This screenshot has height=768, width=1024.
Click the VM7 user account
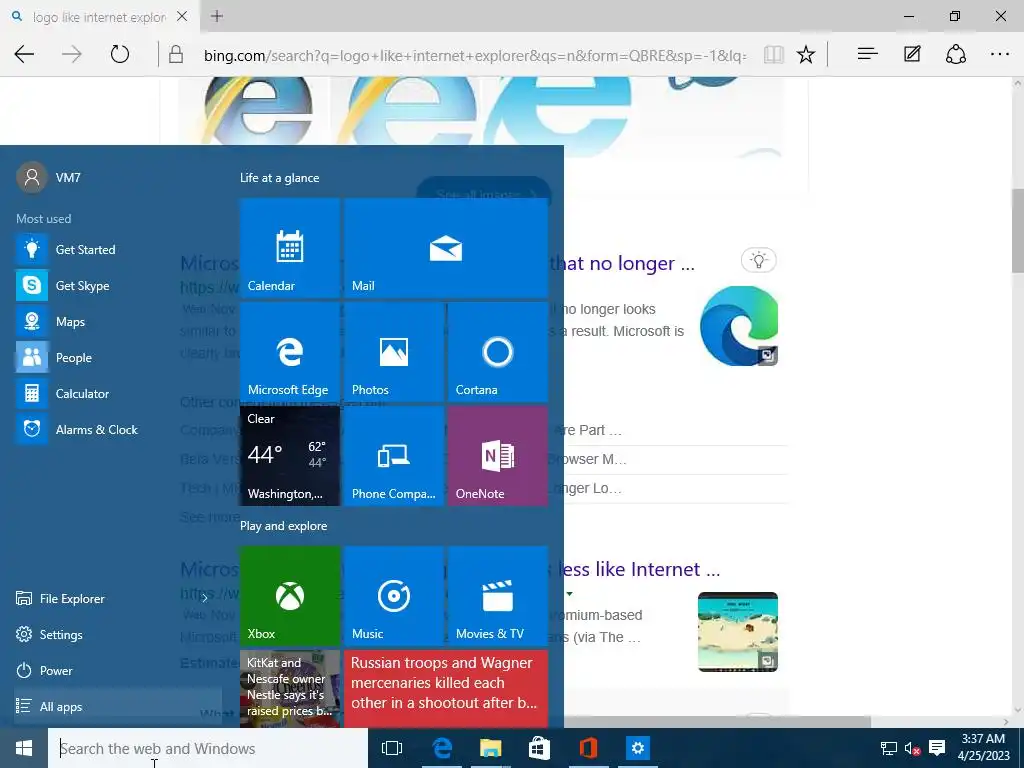[x=49, y=177]
